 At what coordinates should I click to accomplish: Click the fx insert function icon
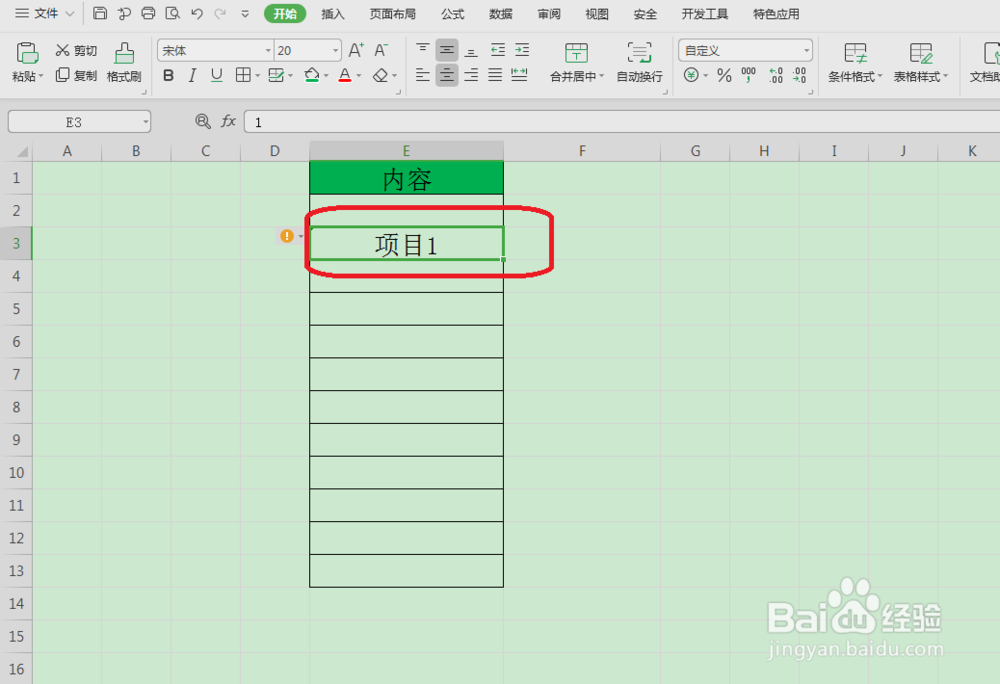point(228,121)
